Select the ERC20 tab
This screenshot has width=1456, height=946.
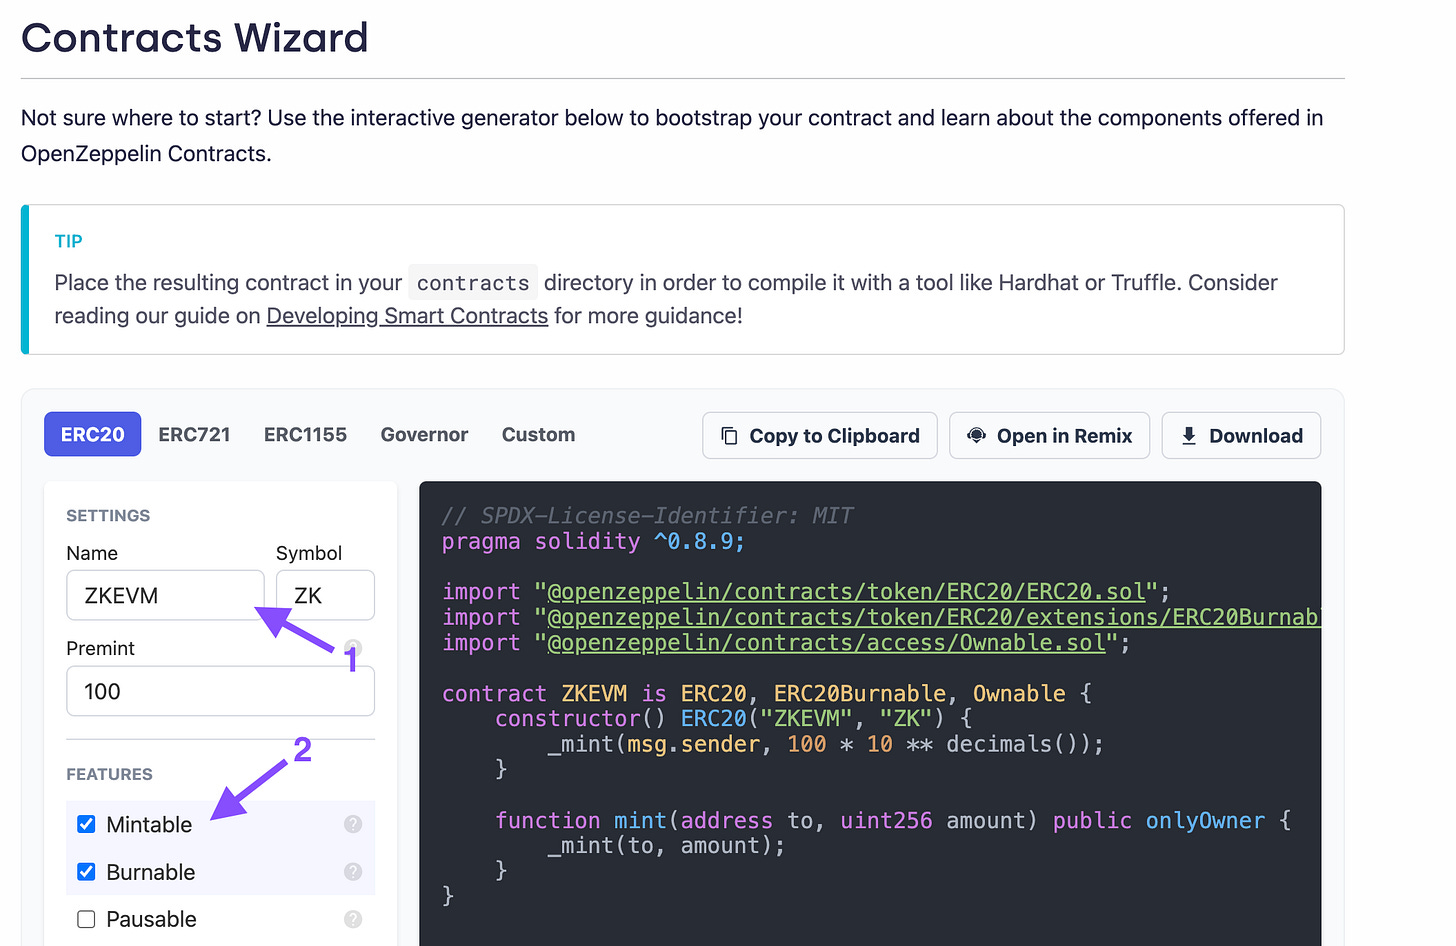pos(93,435)
